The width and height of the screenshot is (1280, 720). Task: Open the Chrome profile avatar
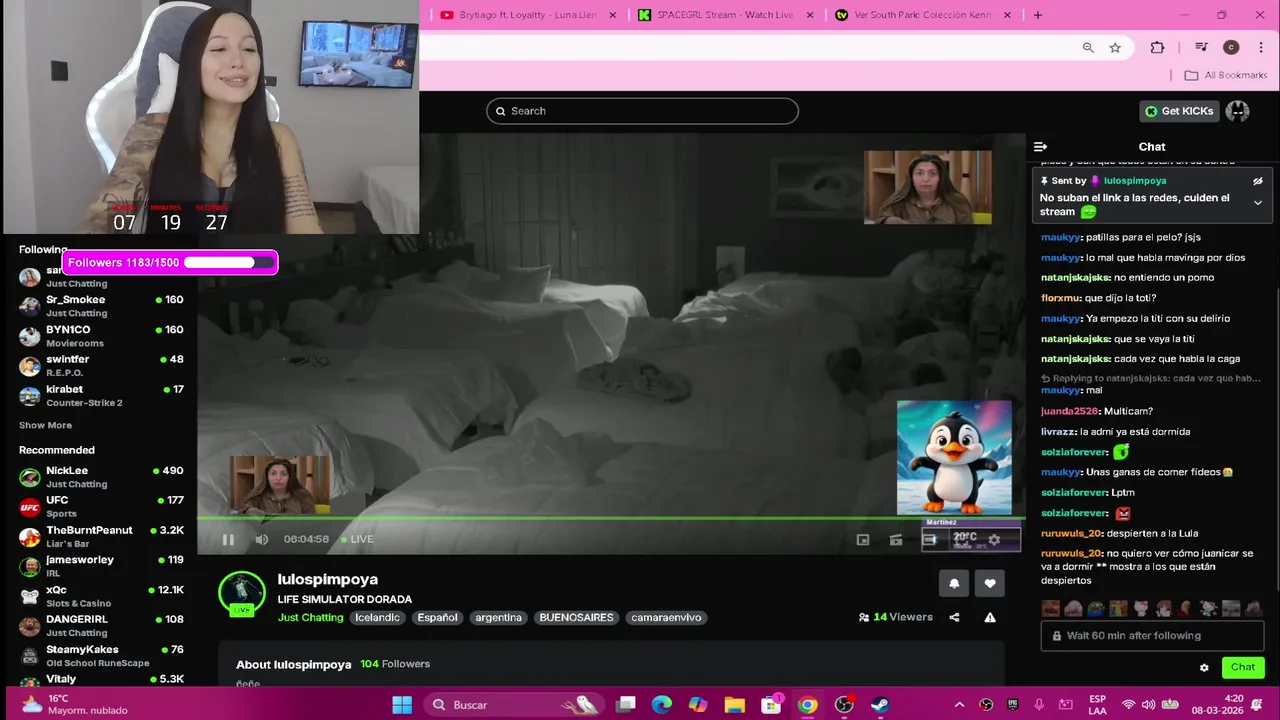pos(1231,47)
